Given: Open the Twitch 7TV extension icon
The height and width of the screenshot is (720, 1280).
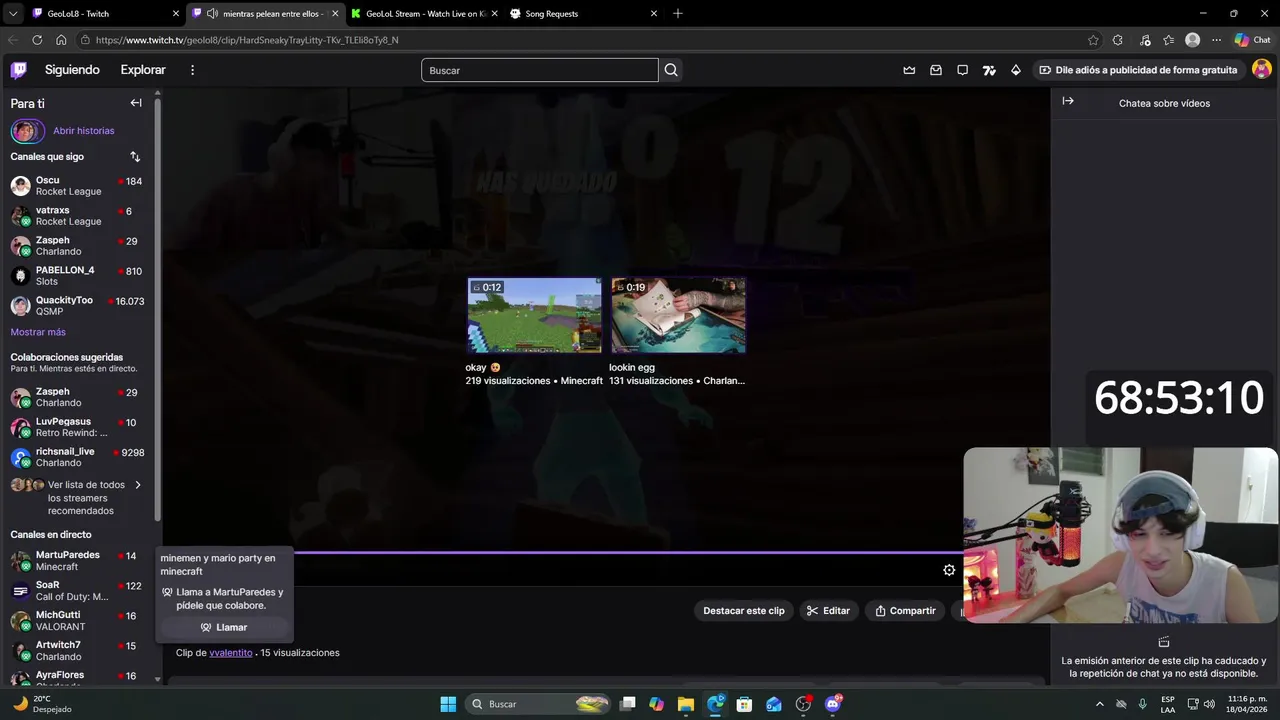Looking at the screenshot, I should 989,70.
